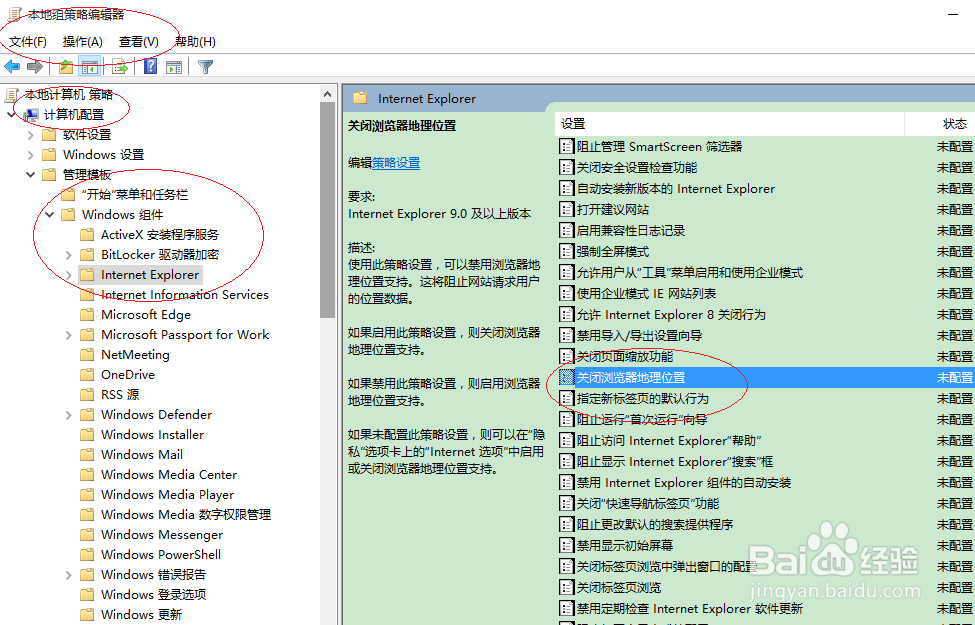Expand the Windows Defender node
This screenshot has width=975, height=625.
click(69, 415)
